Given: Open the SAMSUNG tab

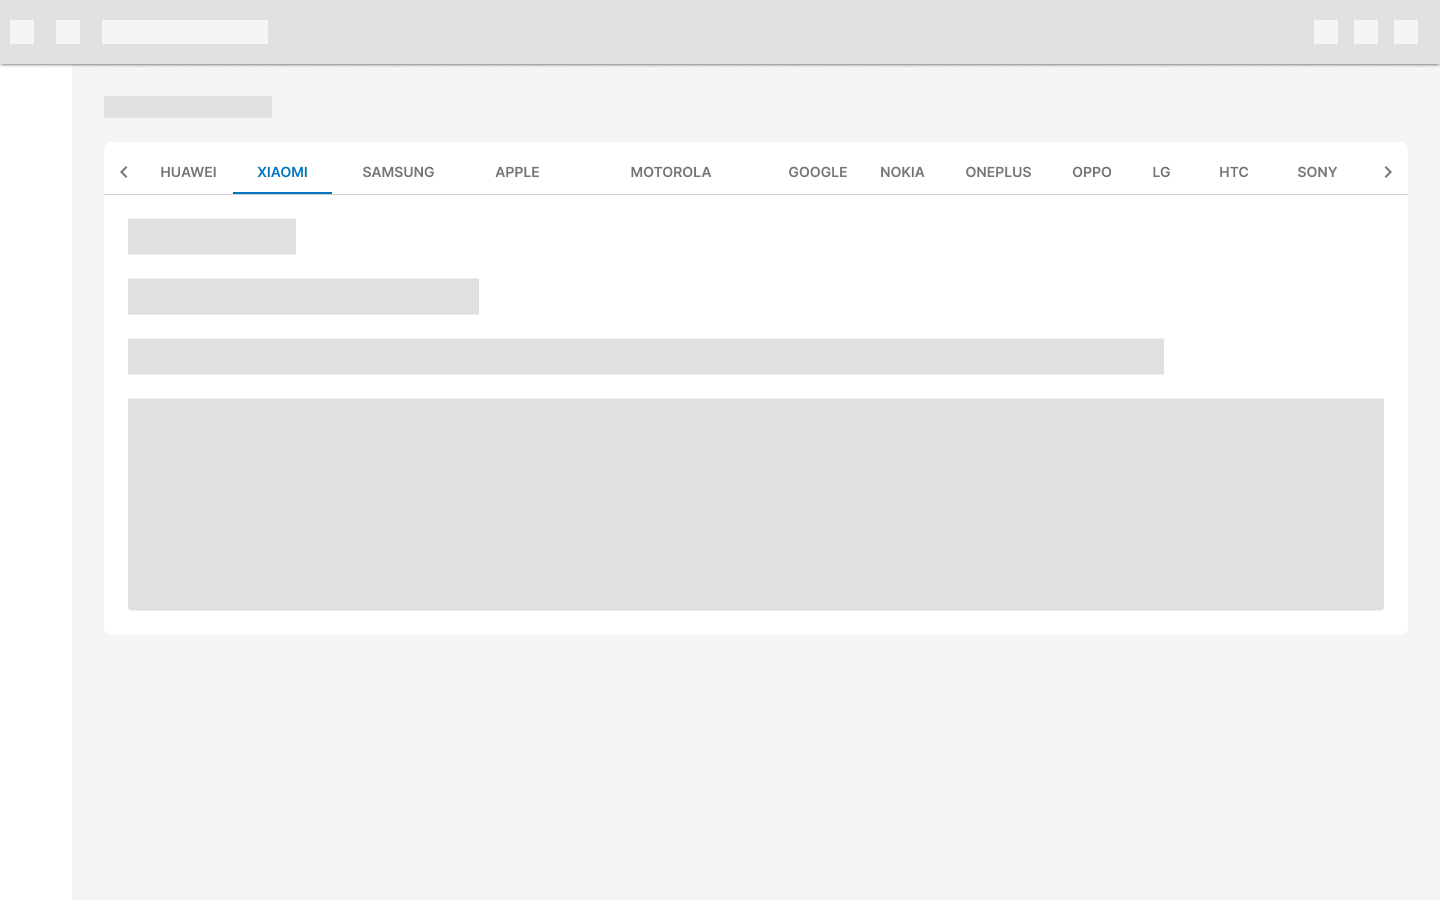Looking at the screenshot, I should pos(398,172).
